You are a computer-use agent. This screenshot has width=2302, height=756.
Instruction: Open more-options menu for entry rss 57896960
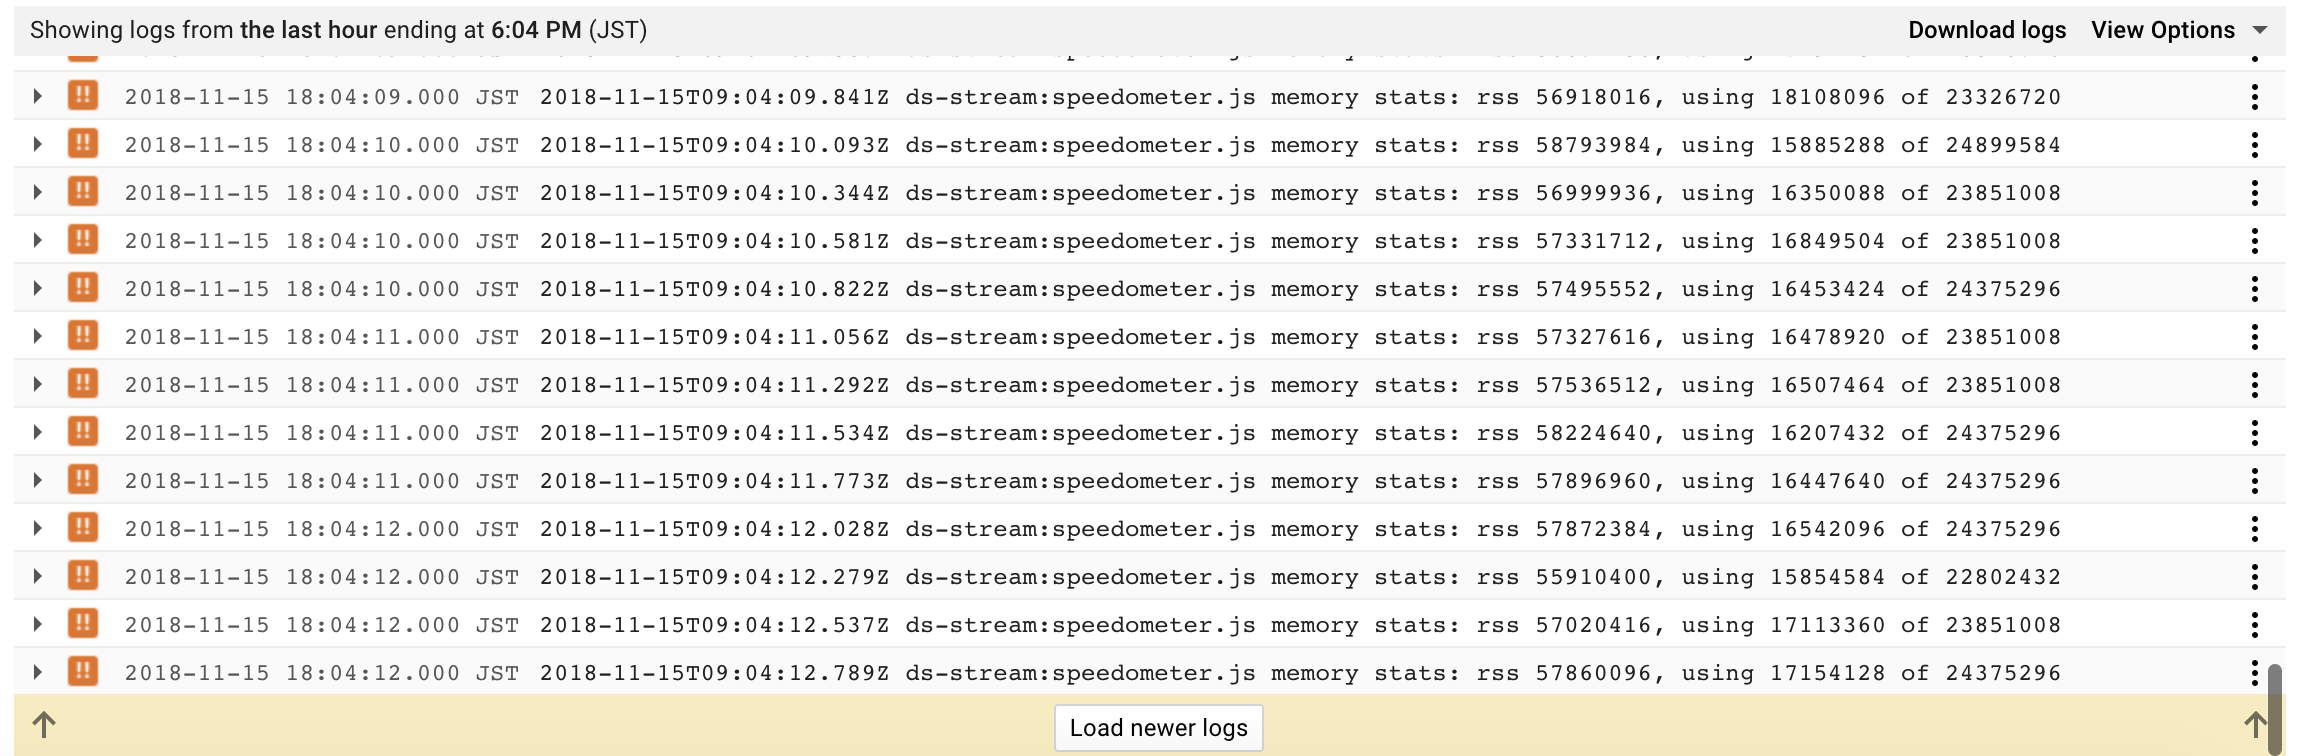[2255, 480]
